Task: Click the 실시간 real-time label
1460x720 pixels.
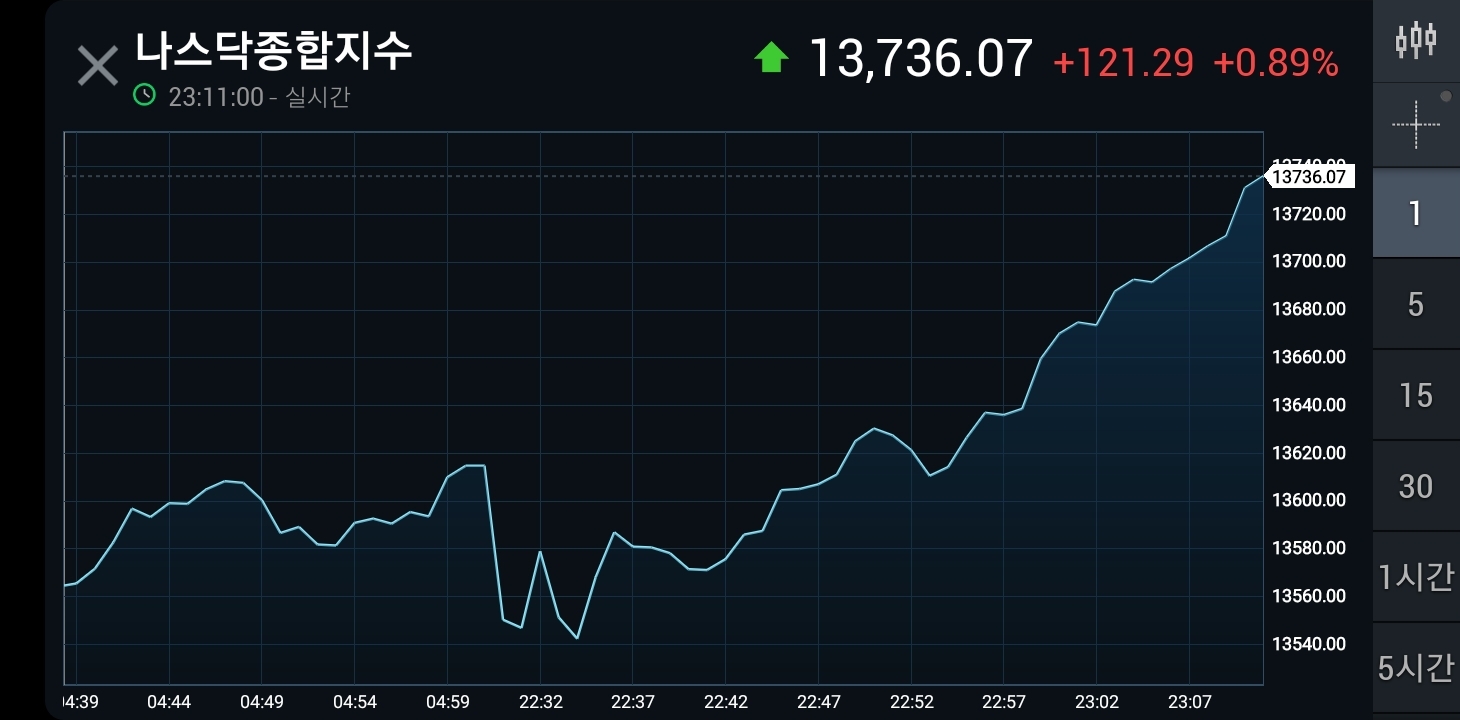Action: (317, 97)
